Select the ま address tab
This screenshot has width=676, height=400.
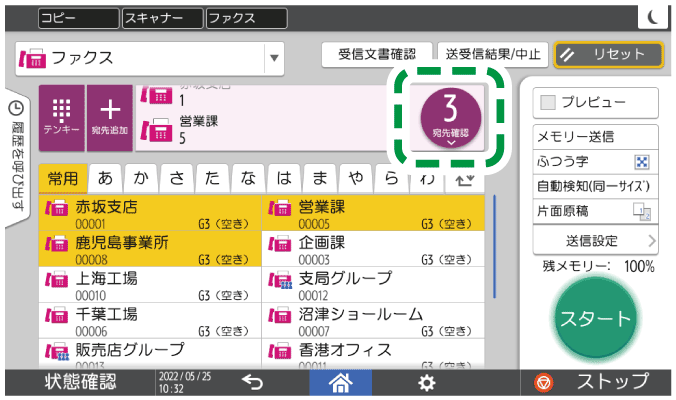click(x=320, y=178)
